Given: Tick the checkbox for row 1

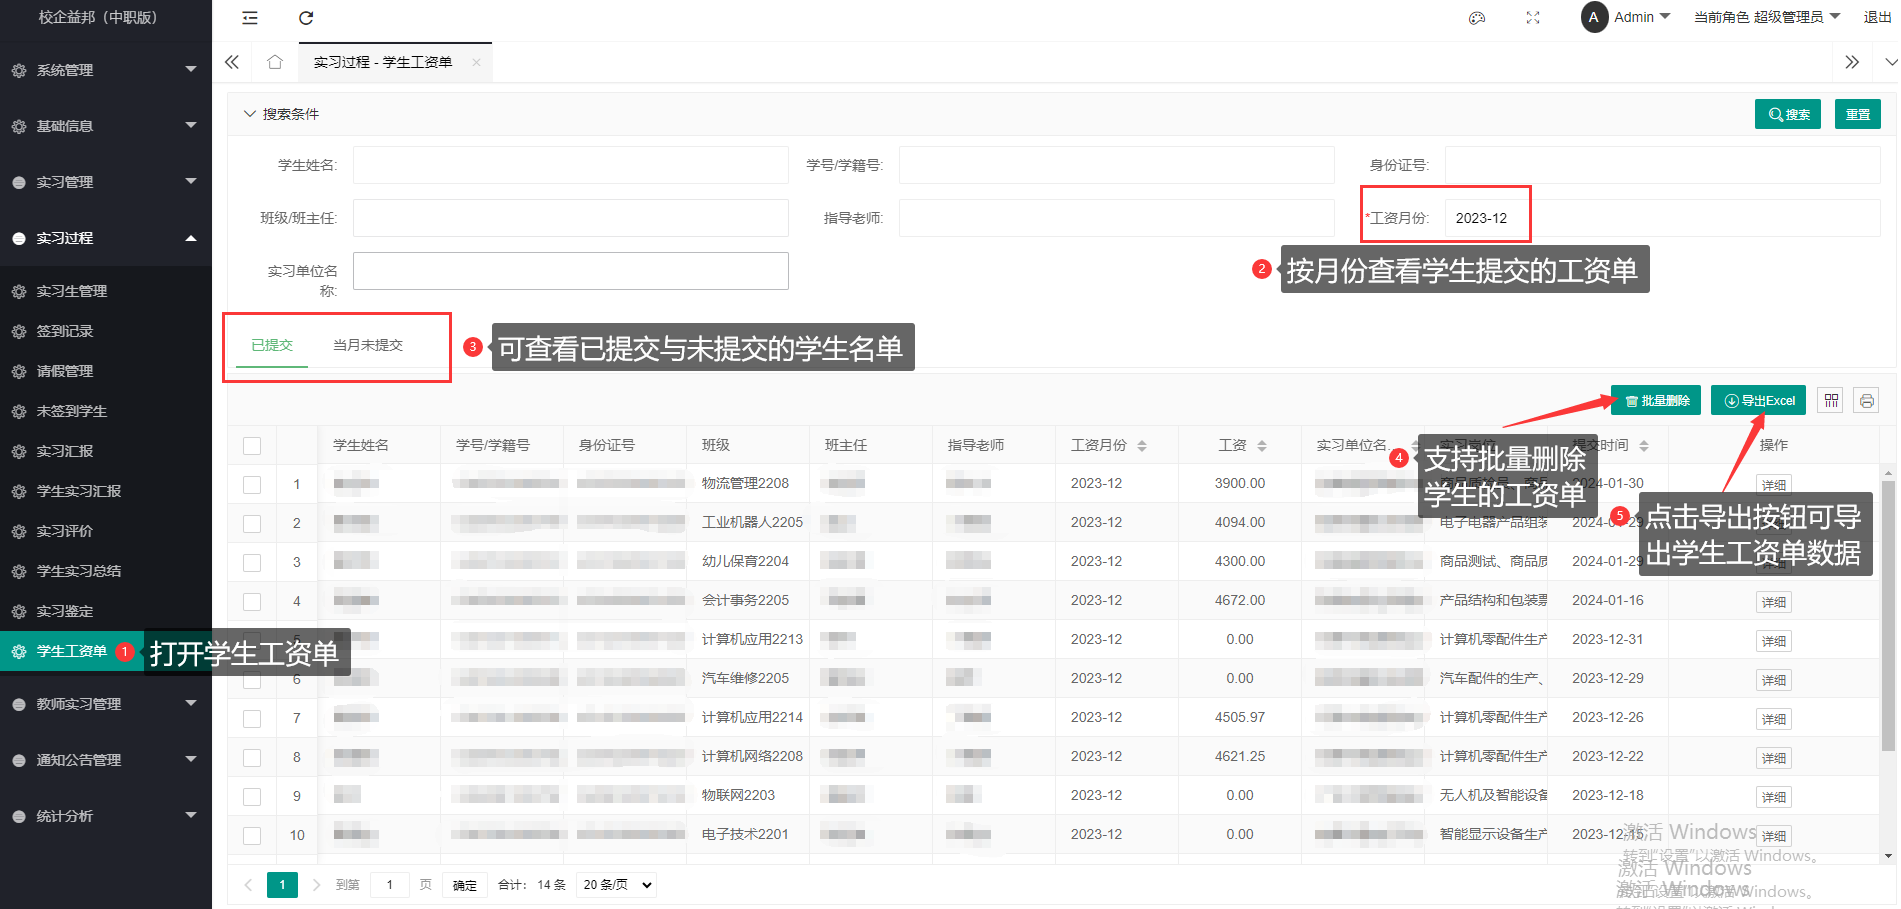Looking at the screenshot, I should 252,485.
